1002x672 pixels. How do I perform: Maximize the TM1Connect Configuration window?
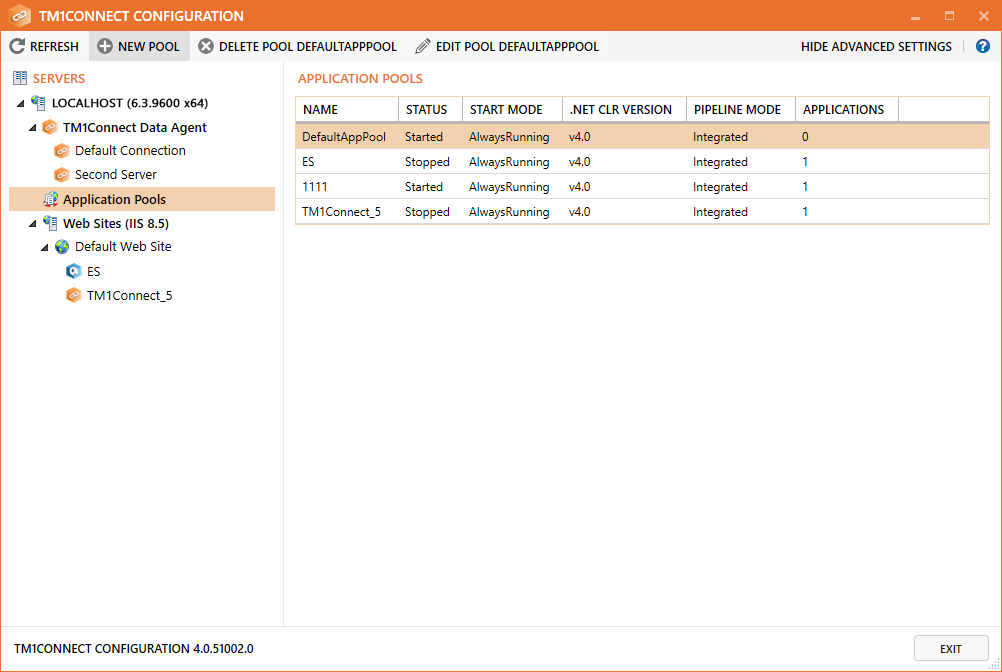(x=950, y=16)
